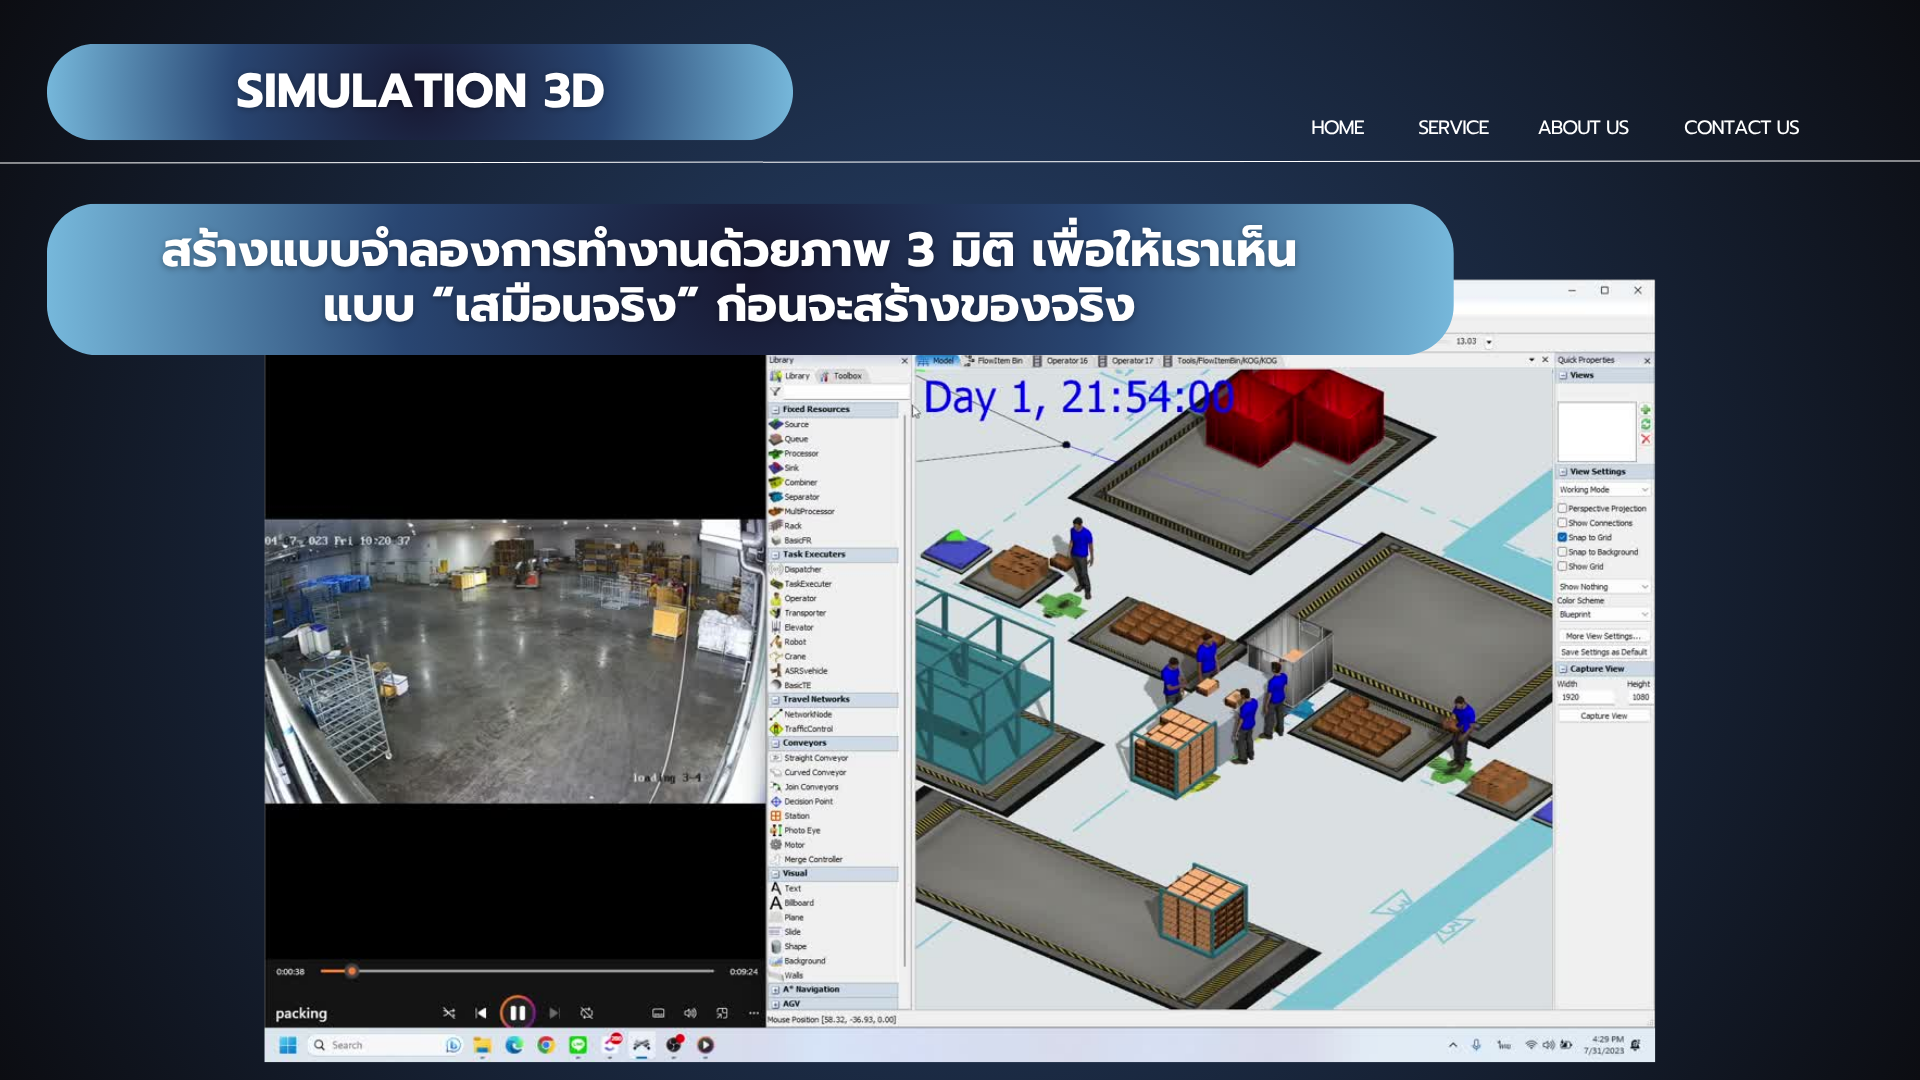
Task: Open the CONTACT US link
Action: click(x=1741, y=127)
